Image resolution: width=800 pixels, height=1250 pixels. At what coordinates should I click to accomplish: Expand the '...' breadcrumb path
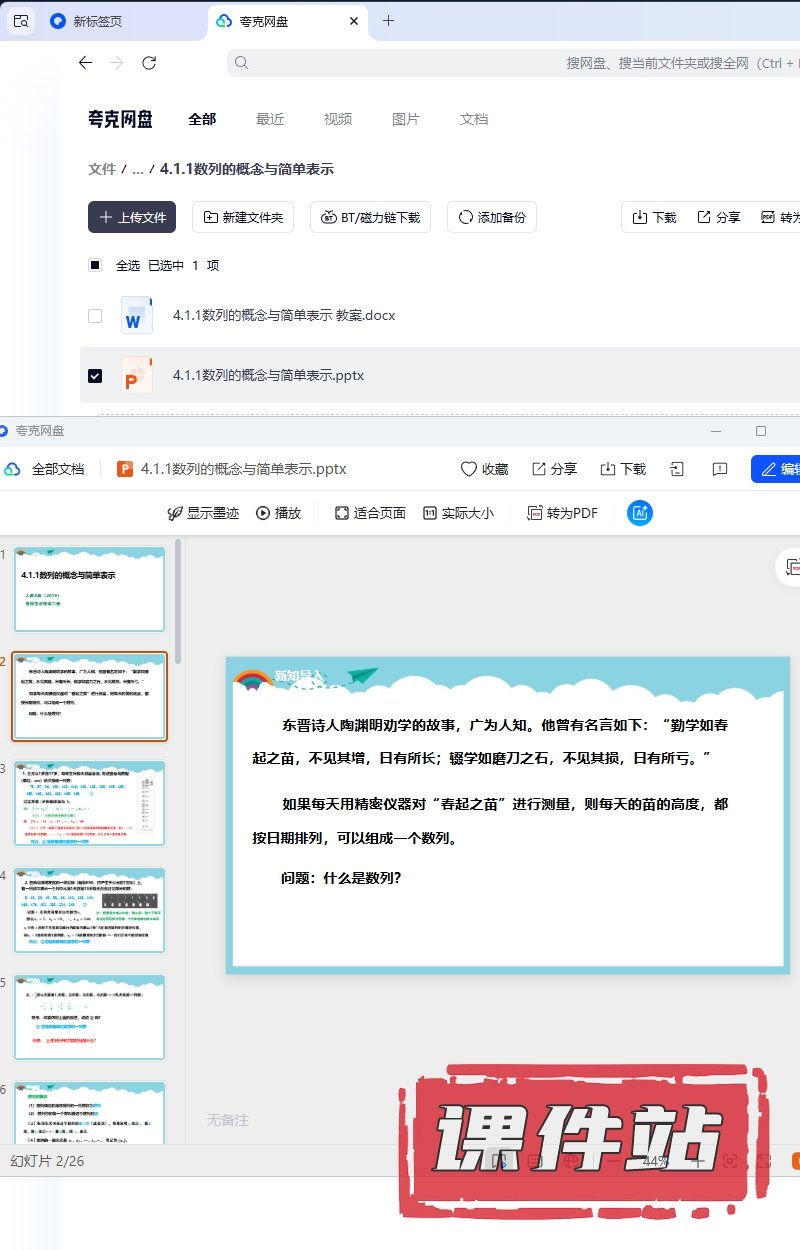138,170
